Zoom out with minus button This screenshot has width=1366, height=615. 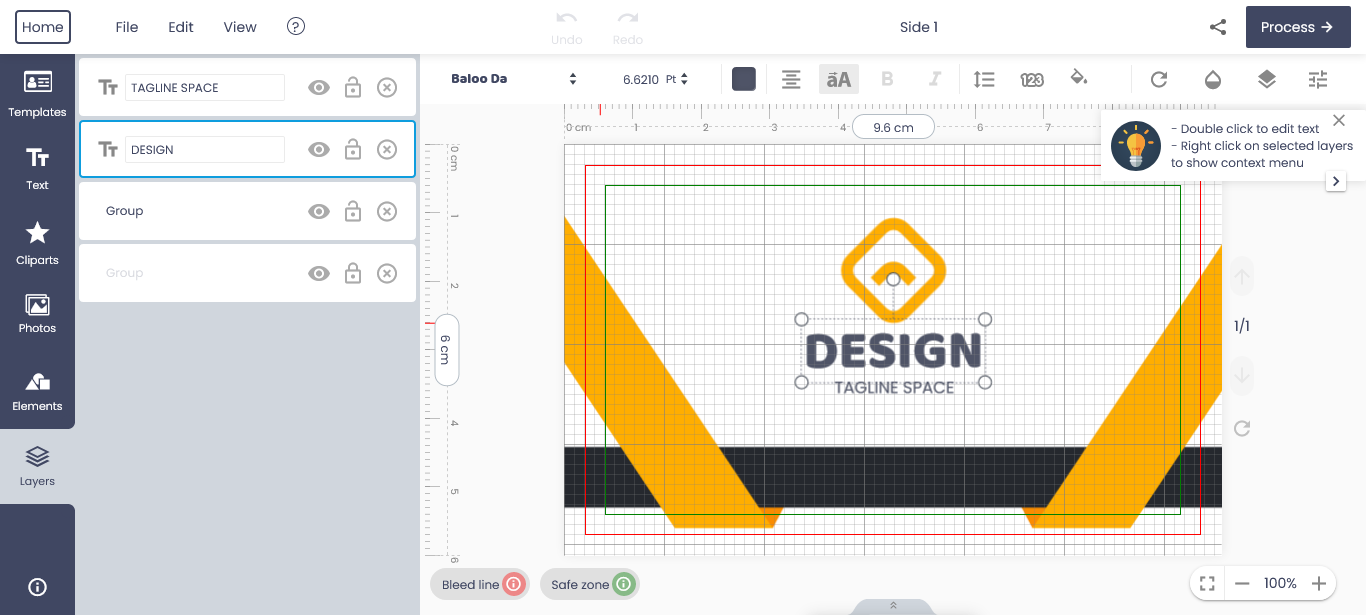(1242, 584)
